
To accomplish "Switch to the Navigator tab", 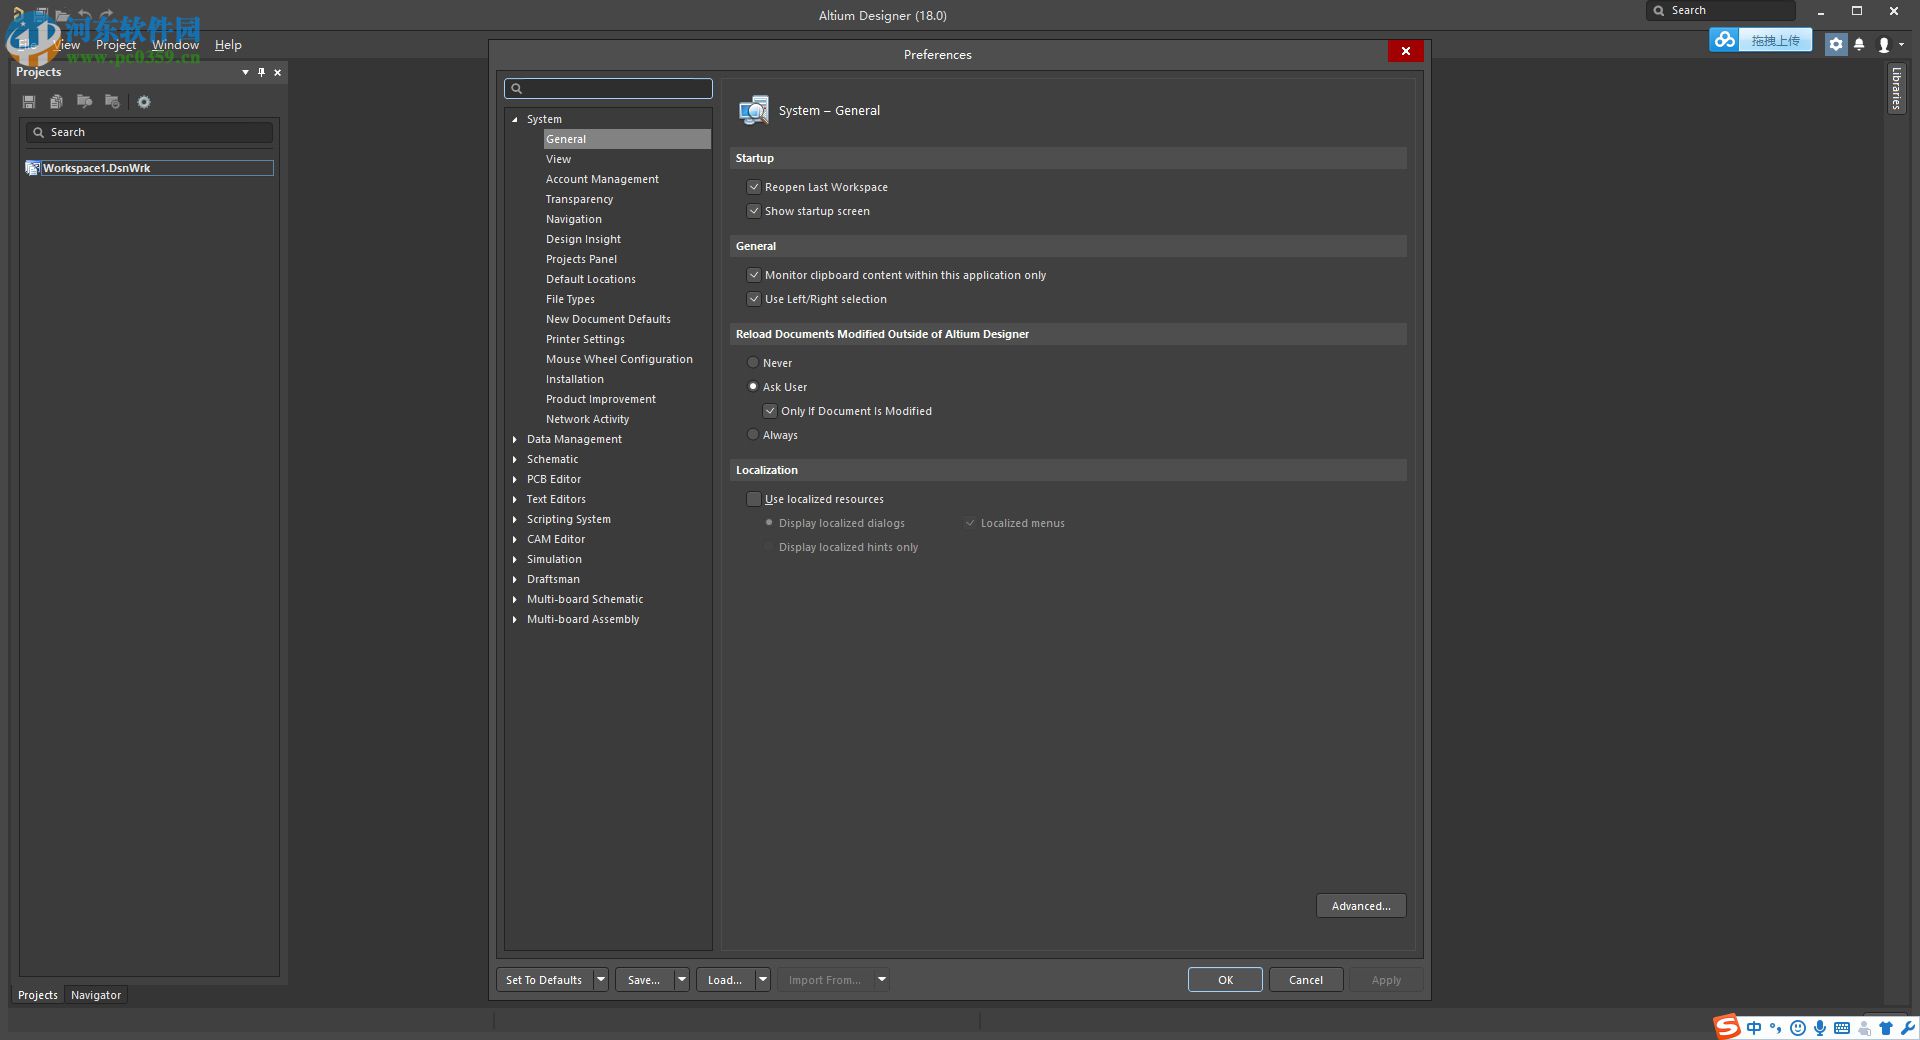I will pyautogui.click(x=96, y=995).
